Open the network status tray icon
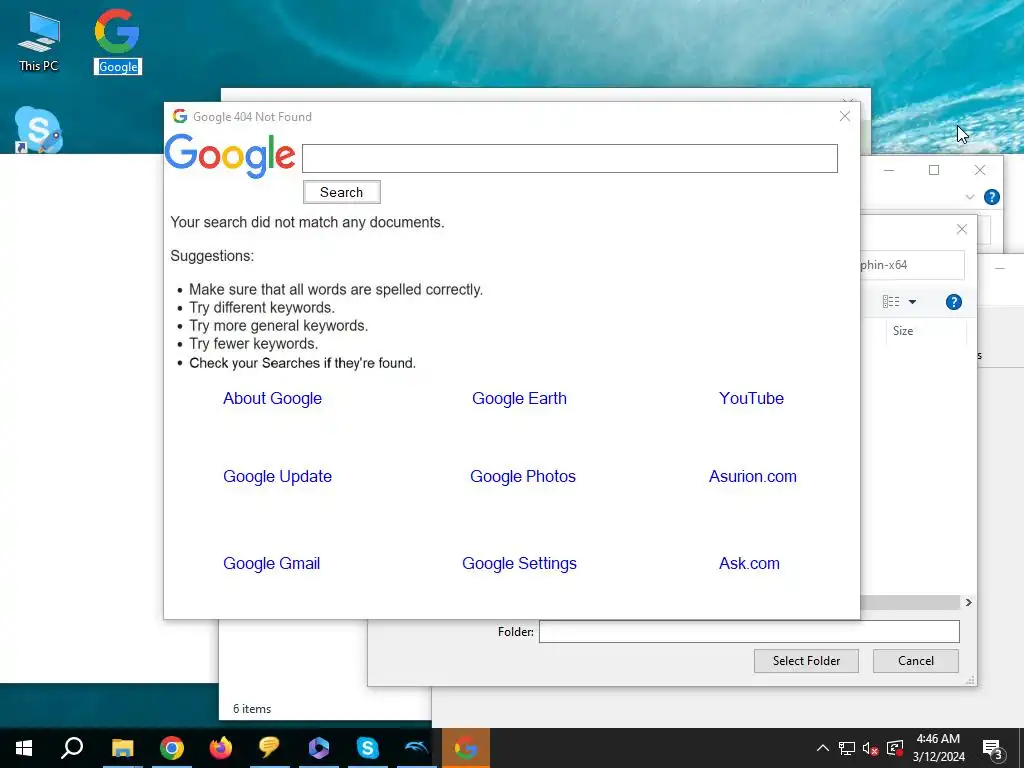1024x768 pixels. coord(846,748)
